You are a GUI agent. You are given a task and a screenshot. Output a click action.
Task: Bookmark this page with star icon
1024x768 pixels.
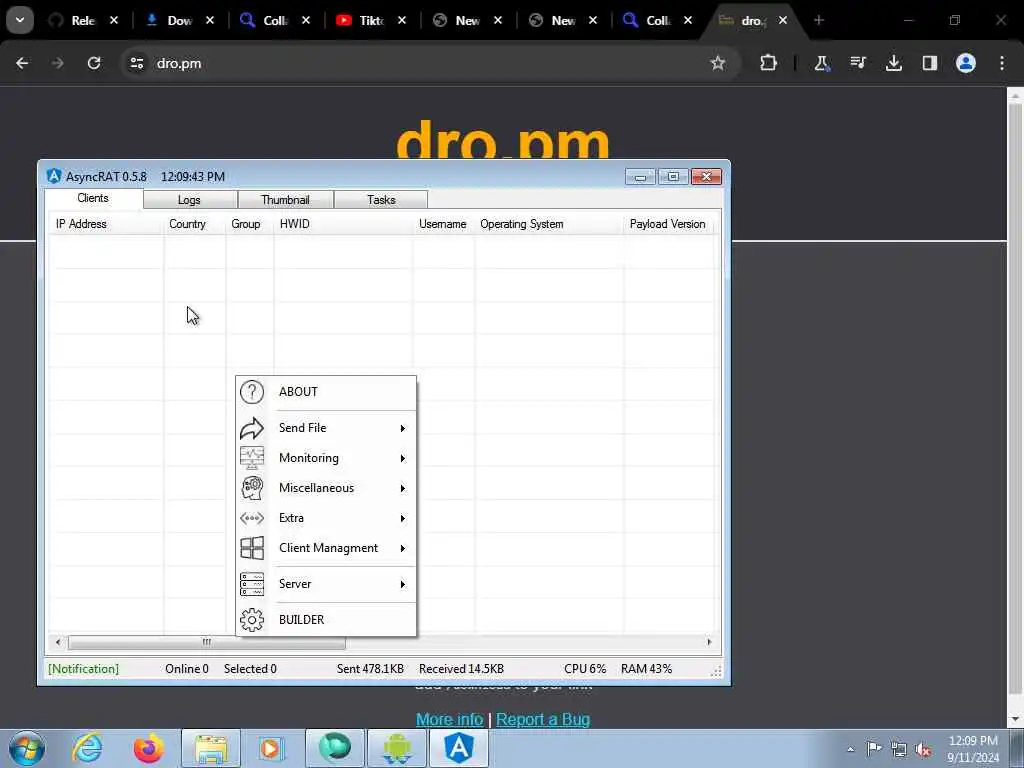pos(718,63)
